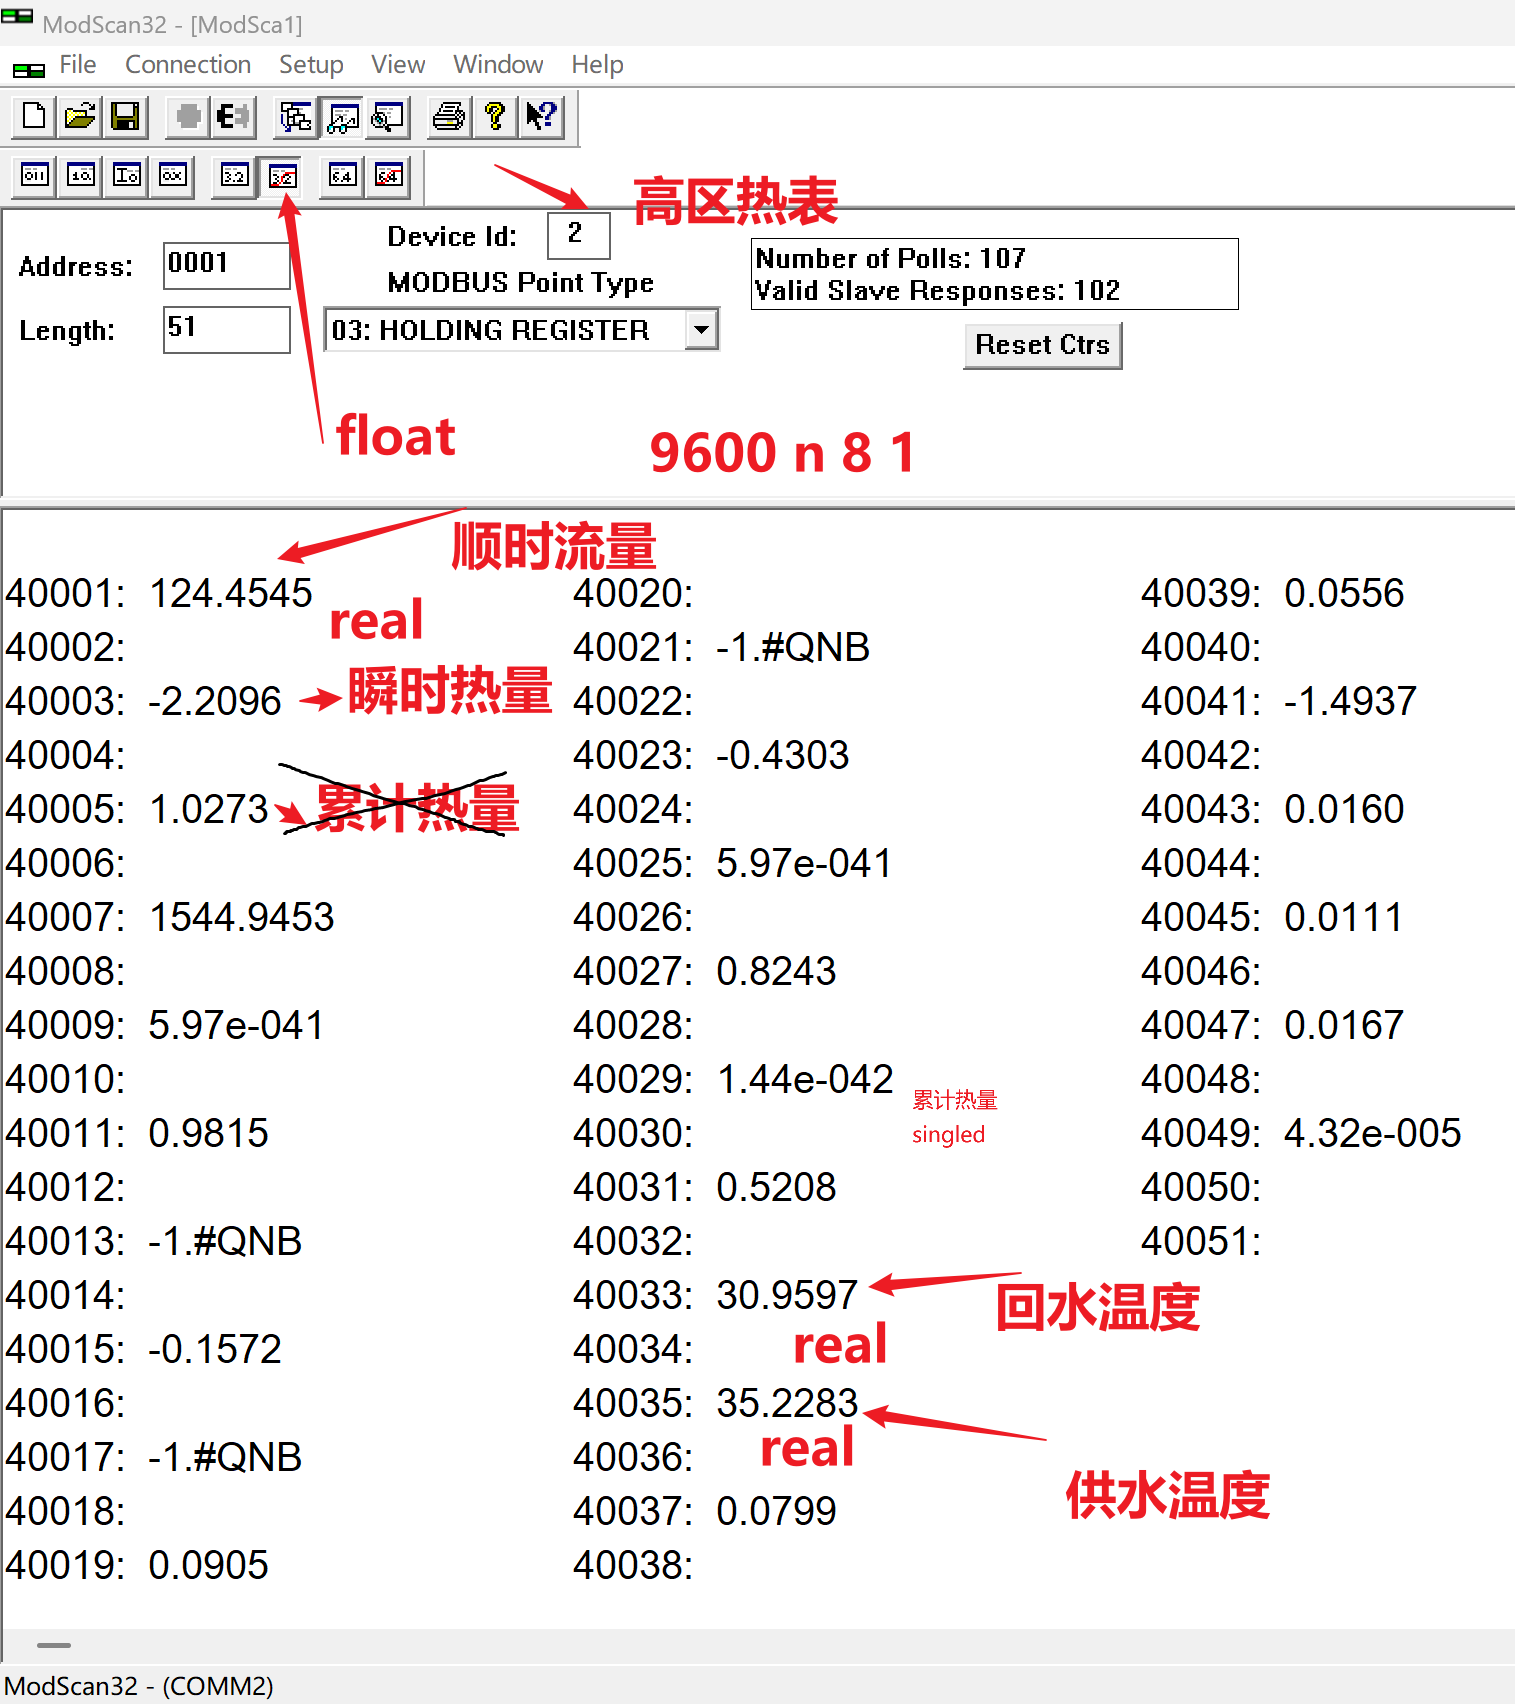Toggle the show traffic magnifier view
The image size is (1515, 1704).
pyautogui.click(x=388, y=117)
